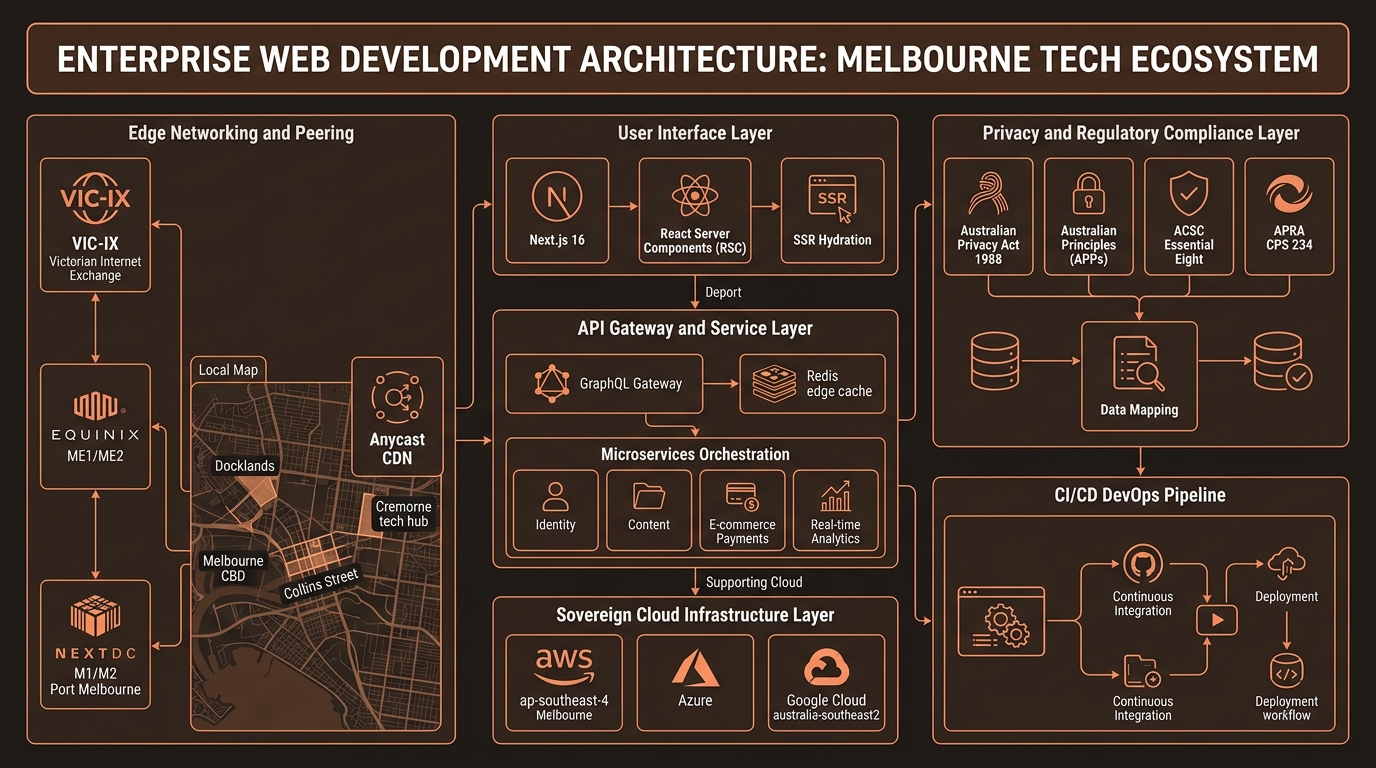Click the Data Mapping document search icon
The width and height of the screenshot is (1376, 768).
pyautogui.click(x=1139, y=363)
